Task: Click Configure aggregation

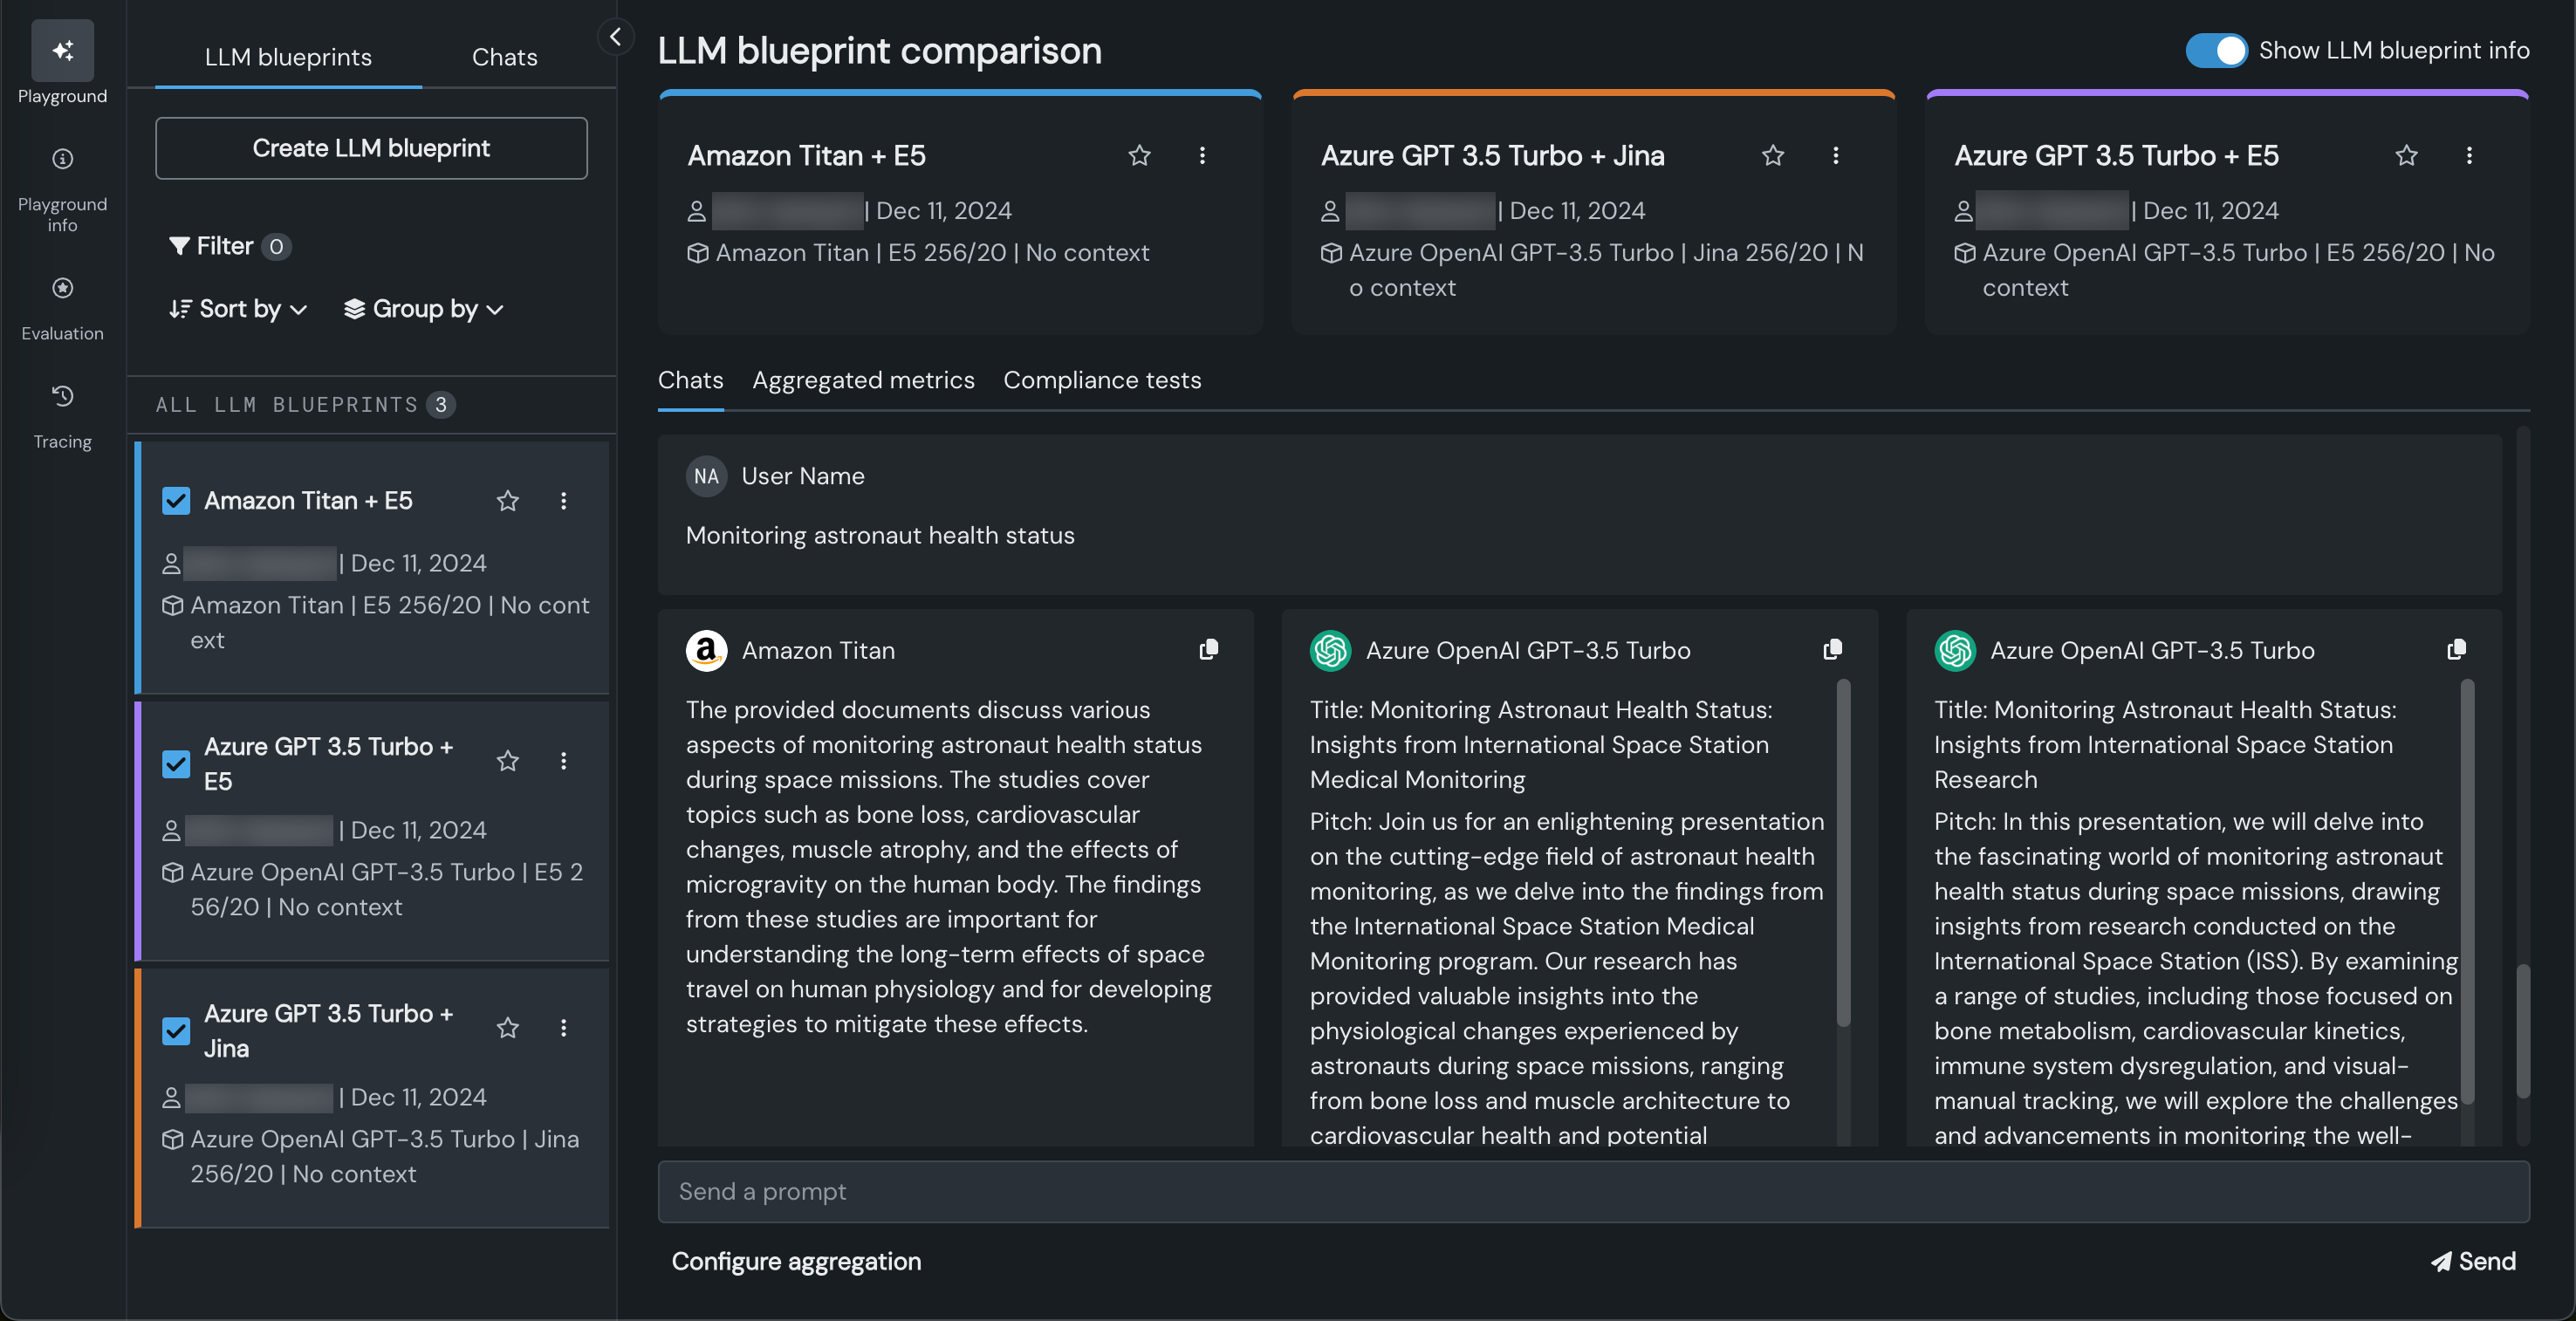Action: tap(796, 1261)
